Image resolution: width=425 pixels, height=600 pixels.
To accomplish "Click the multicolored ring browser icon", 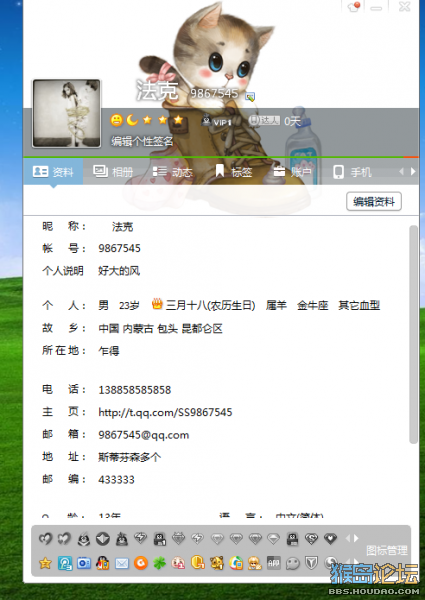I will click(236, 563).
